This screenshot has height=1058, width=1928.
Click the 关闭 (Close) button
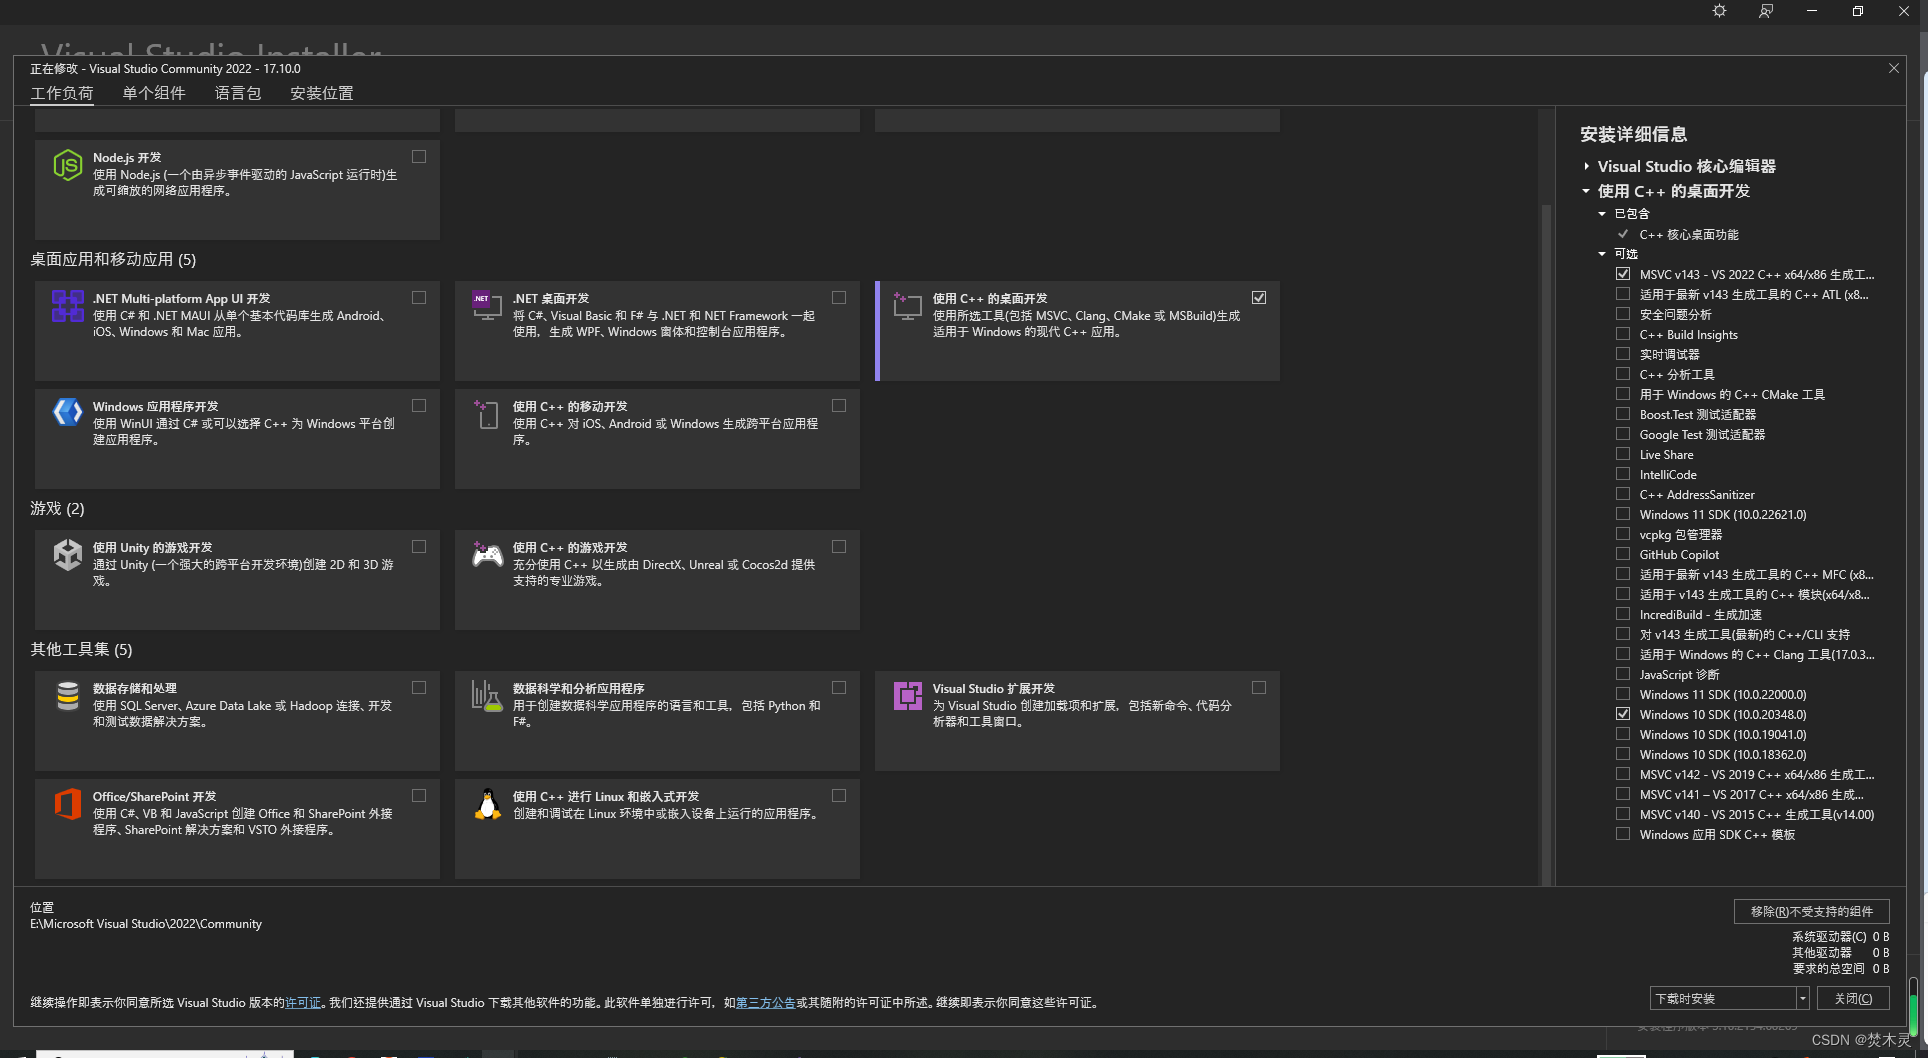(x=1853, y=998)
